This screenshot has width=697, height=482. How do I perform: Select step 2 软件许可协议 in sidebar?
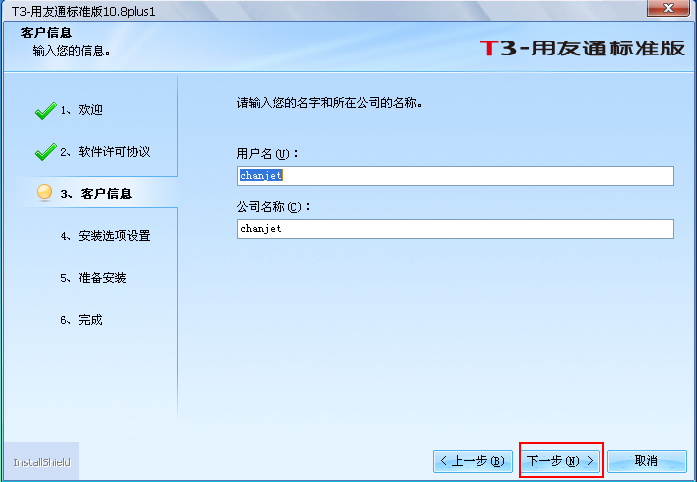point(105,152)
